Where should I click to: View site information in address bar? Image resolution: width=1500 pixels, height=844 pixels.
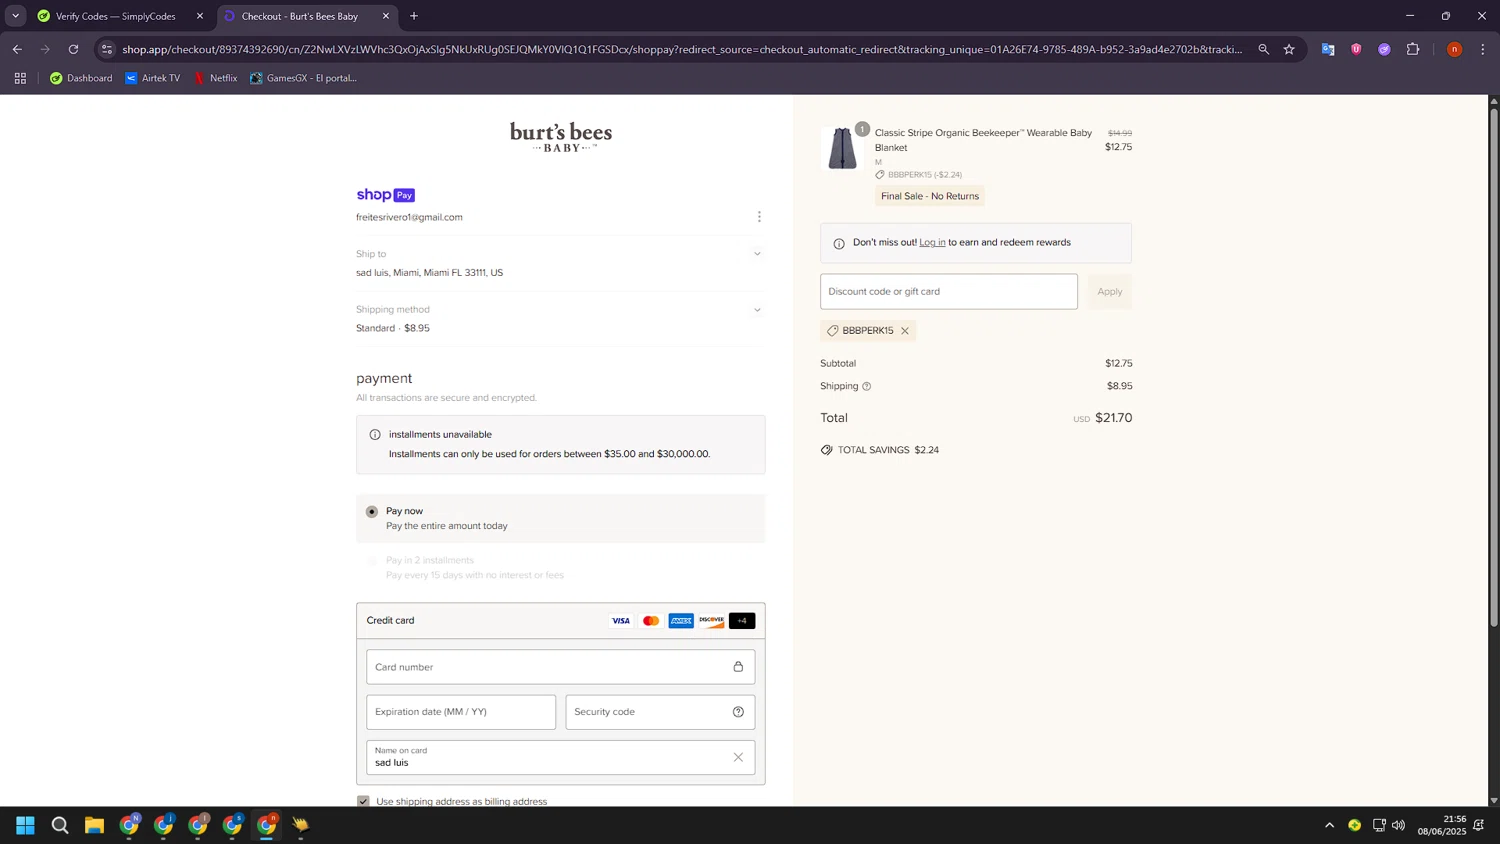tap(107, 49)
